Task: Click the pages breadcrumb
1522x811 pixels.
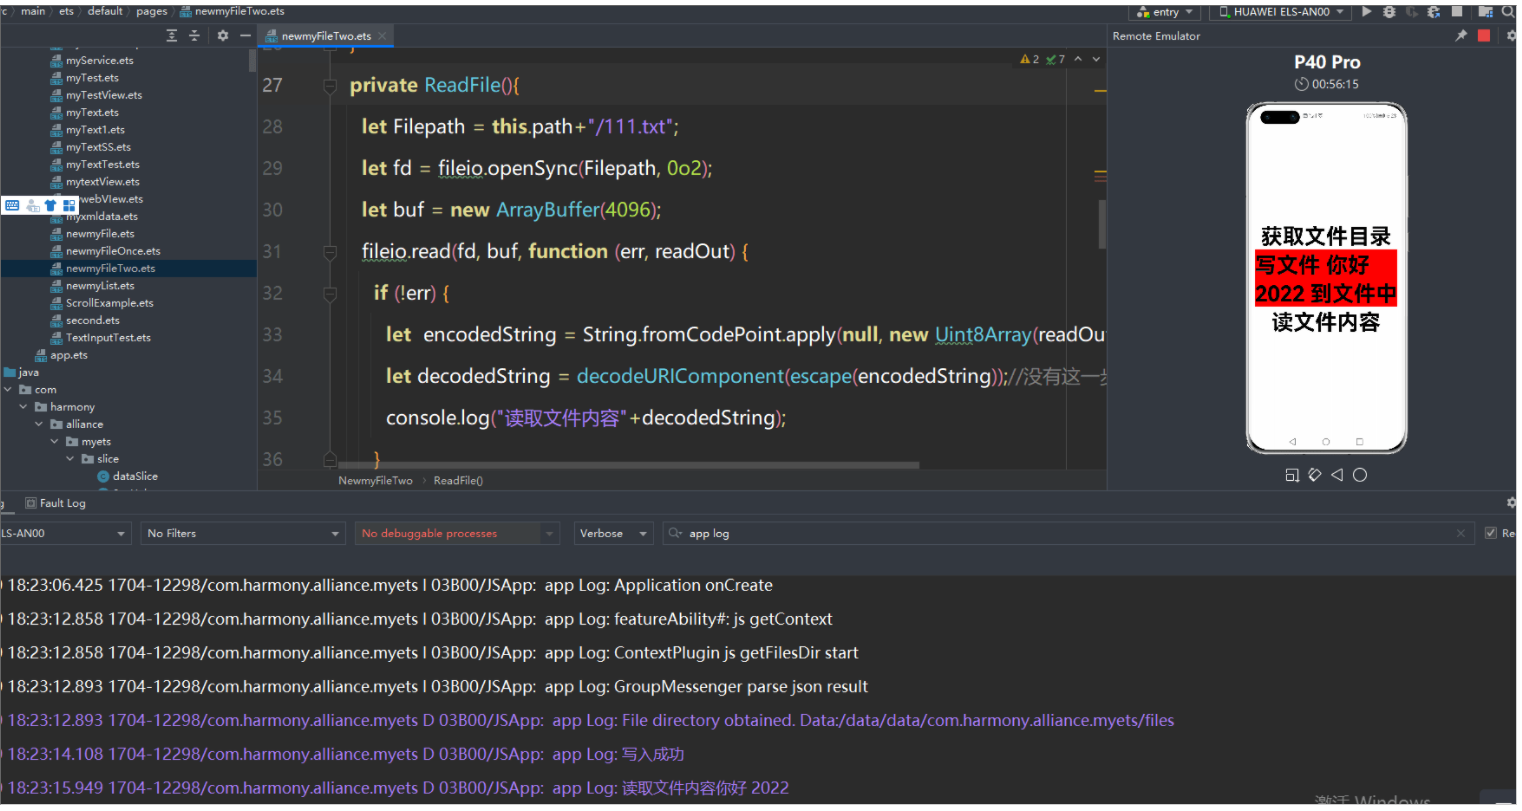Action: 152,11
